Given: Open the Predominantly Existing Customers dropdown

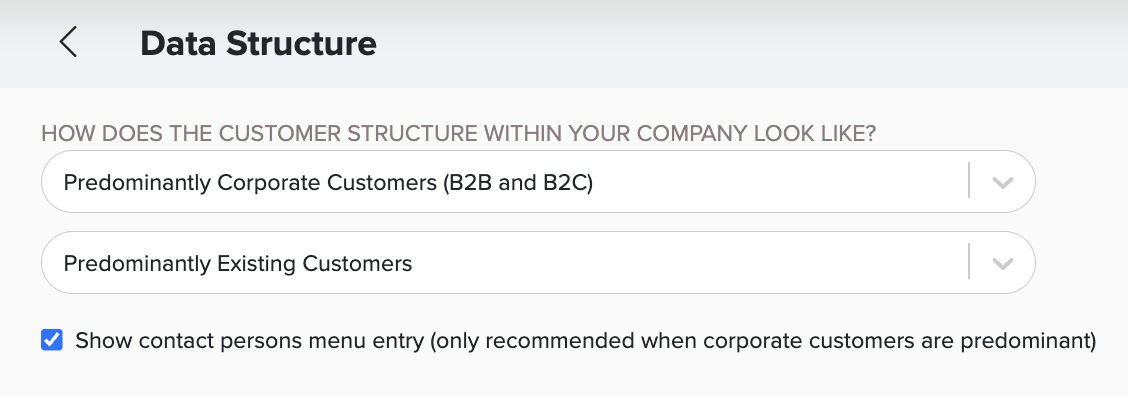Looking at the screenshot, I should point(538,263).
